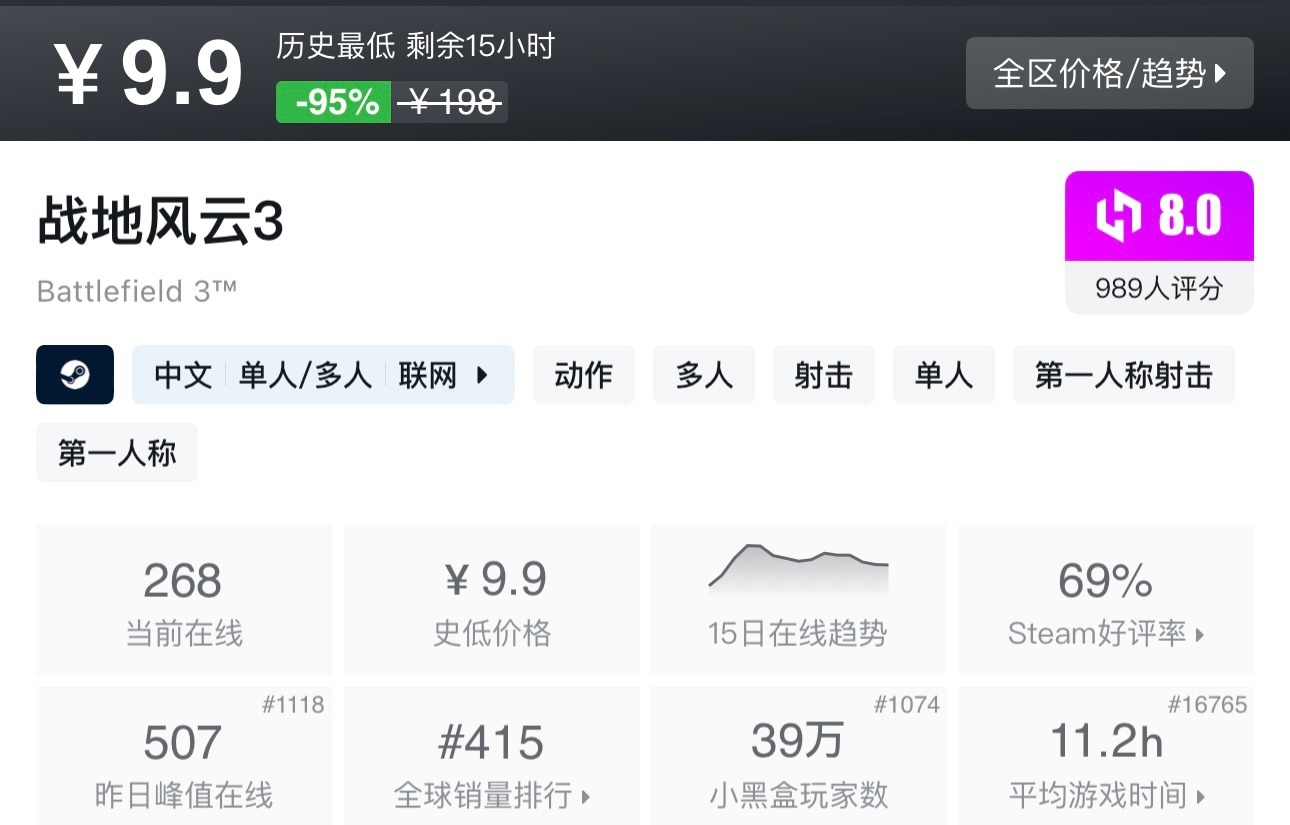
Task: Expand Steam好评率 details
Action: tap(1104, 632)
